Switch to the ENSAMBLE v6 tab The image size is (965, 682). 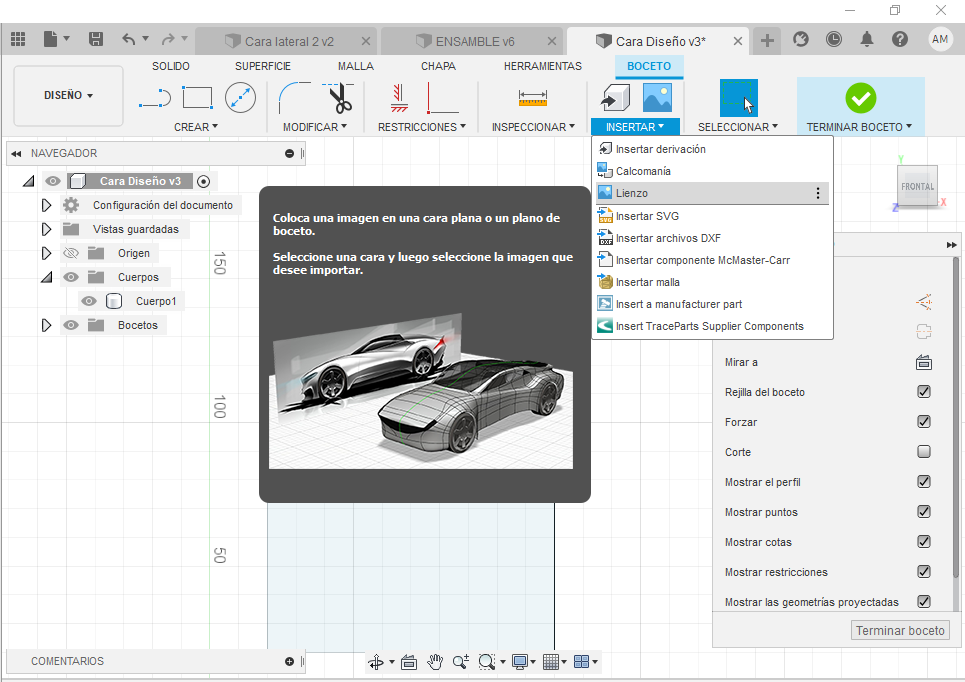(x=475, y=42)
